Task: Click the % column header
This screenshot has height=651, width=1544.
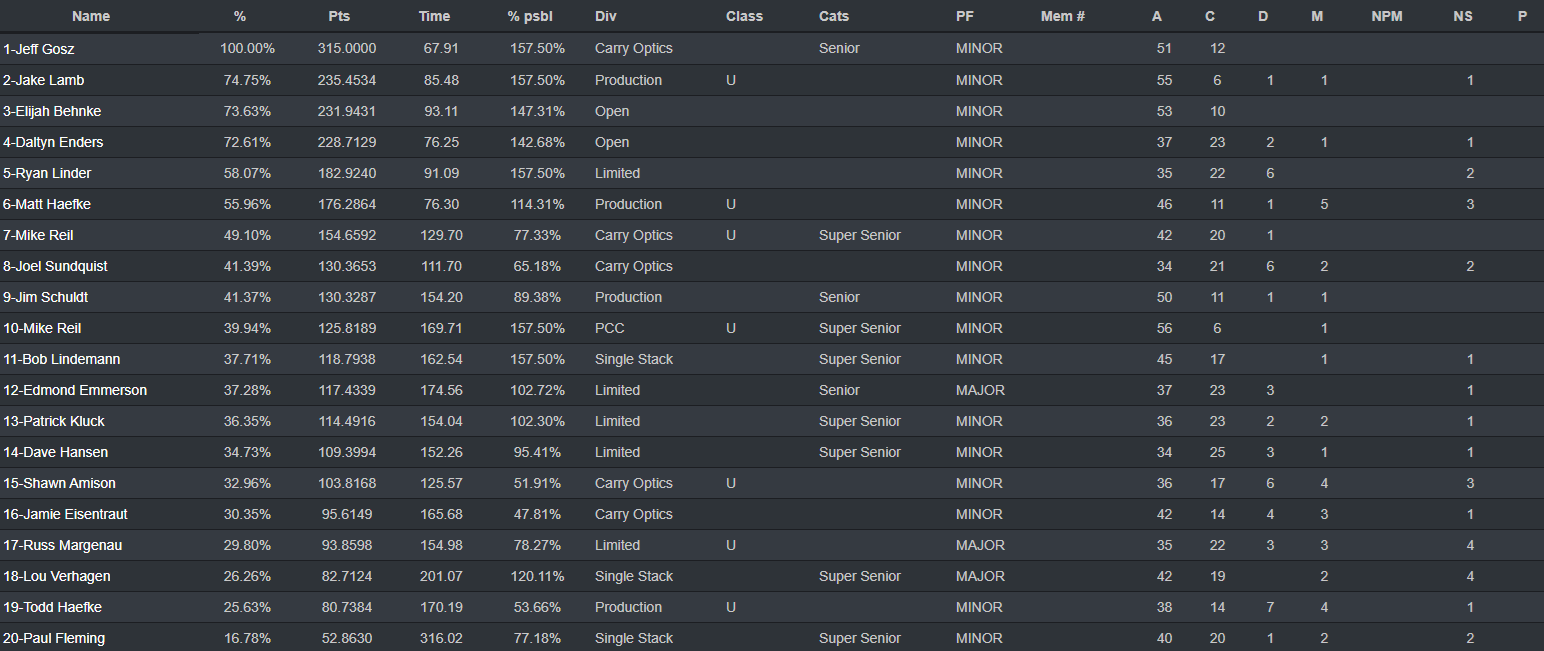Action: (x=240, y=16)
